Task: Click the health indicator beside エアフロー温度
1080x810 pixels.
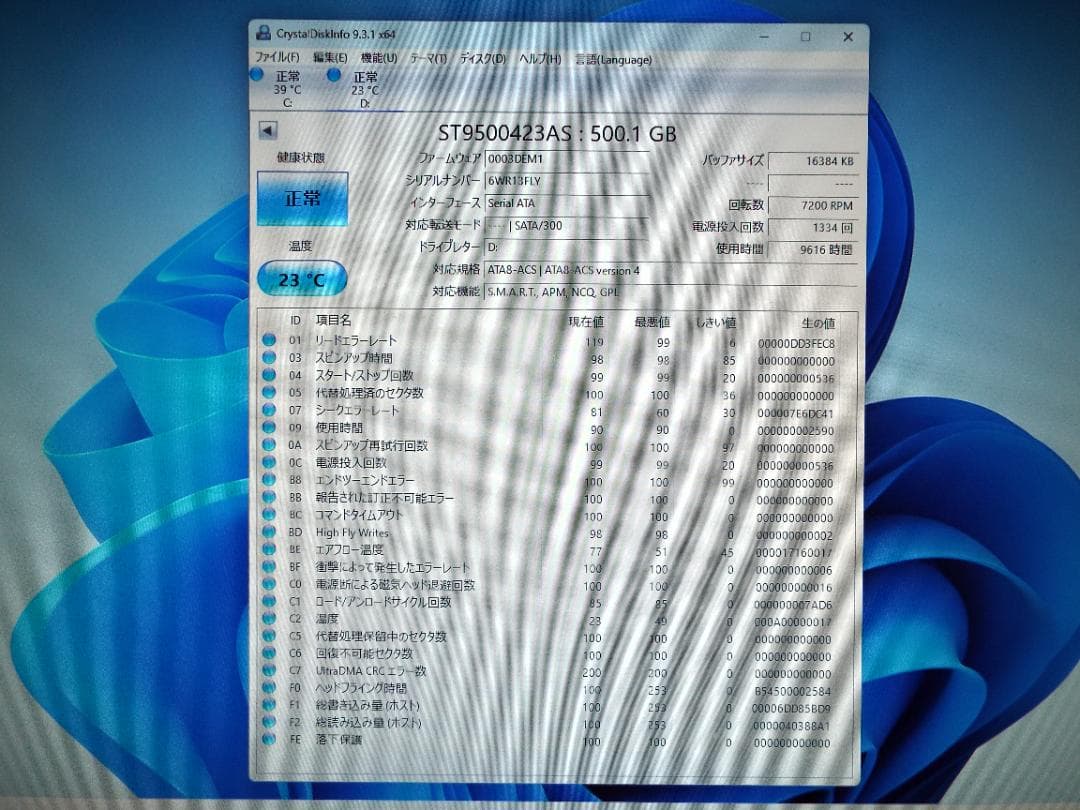Action: 268,551
